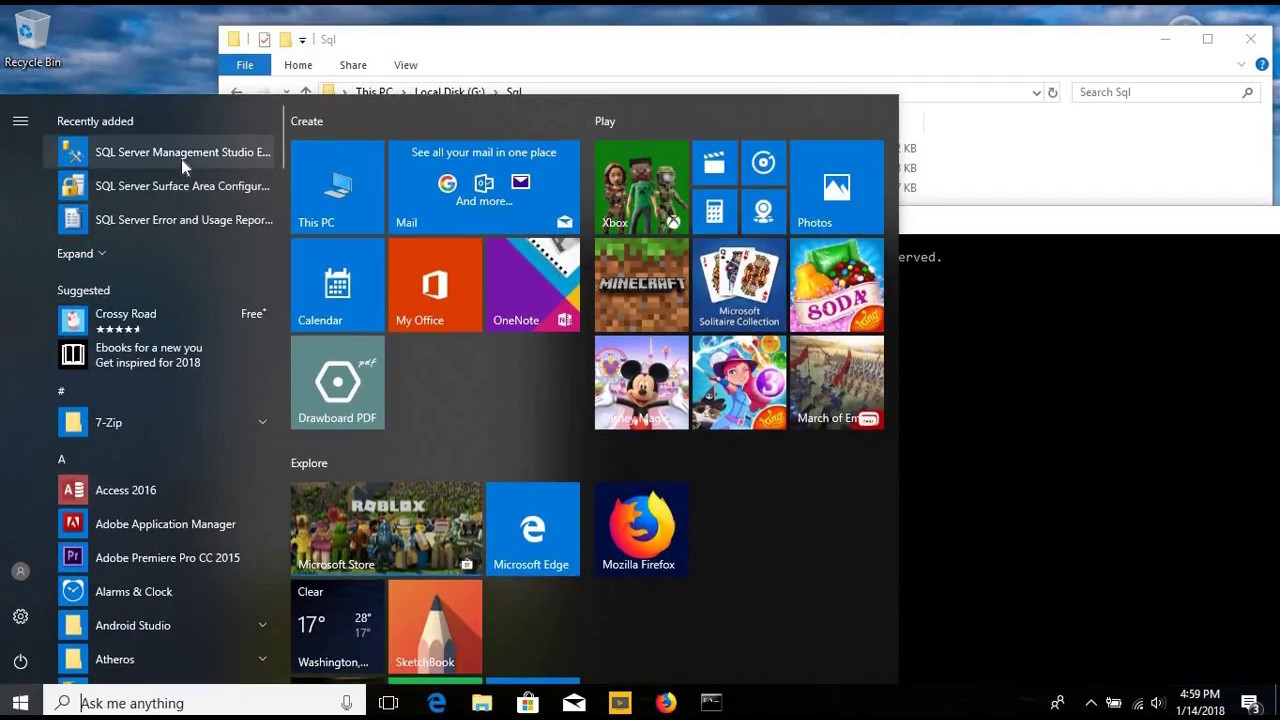Image resolution: width=1280 pixels, height=720 pixels.
Task: Open Microsoft Solitaire Collection tile
Action: [x=739, y=285]
